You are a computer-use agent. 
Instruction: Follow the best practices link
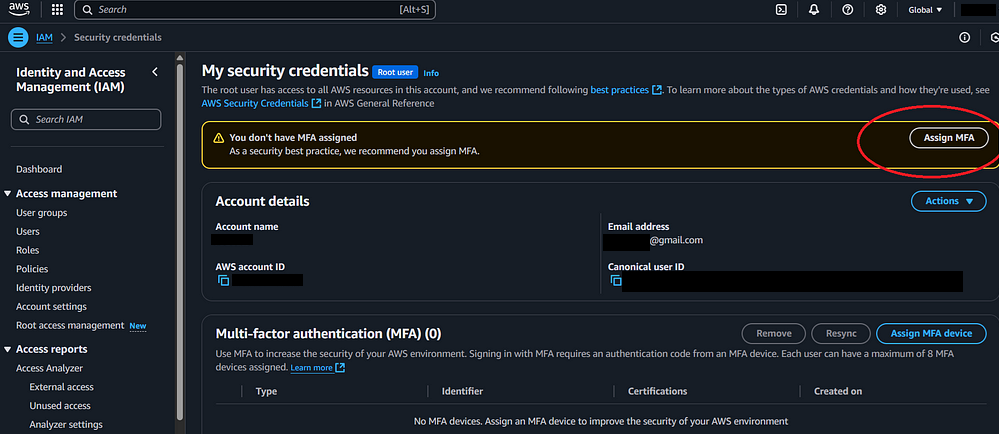620,90
